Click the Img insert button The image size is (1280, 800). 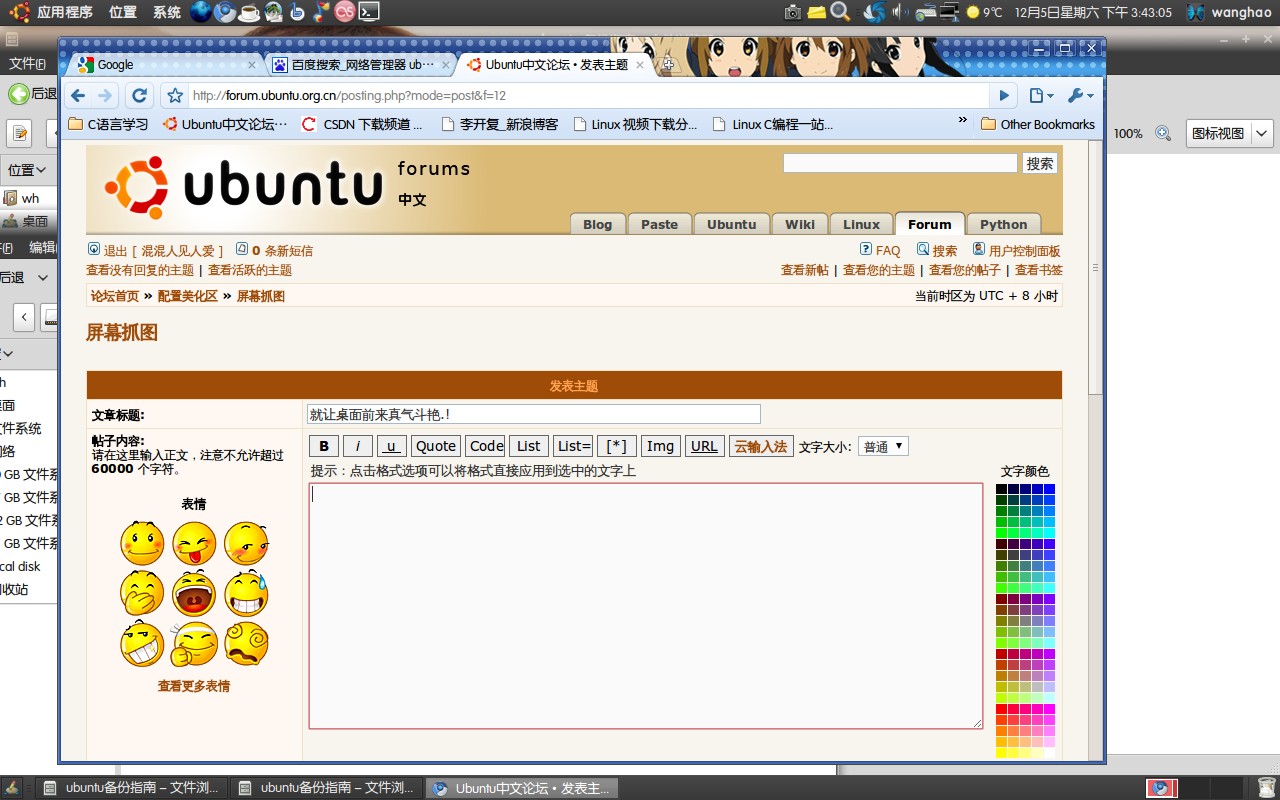click(660, 446)
